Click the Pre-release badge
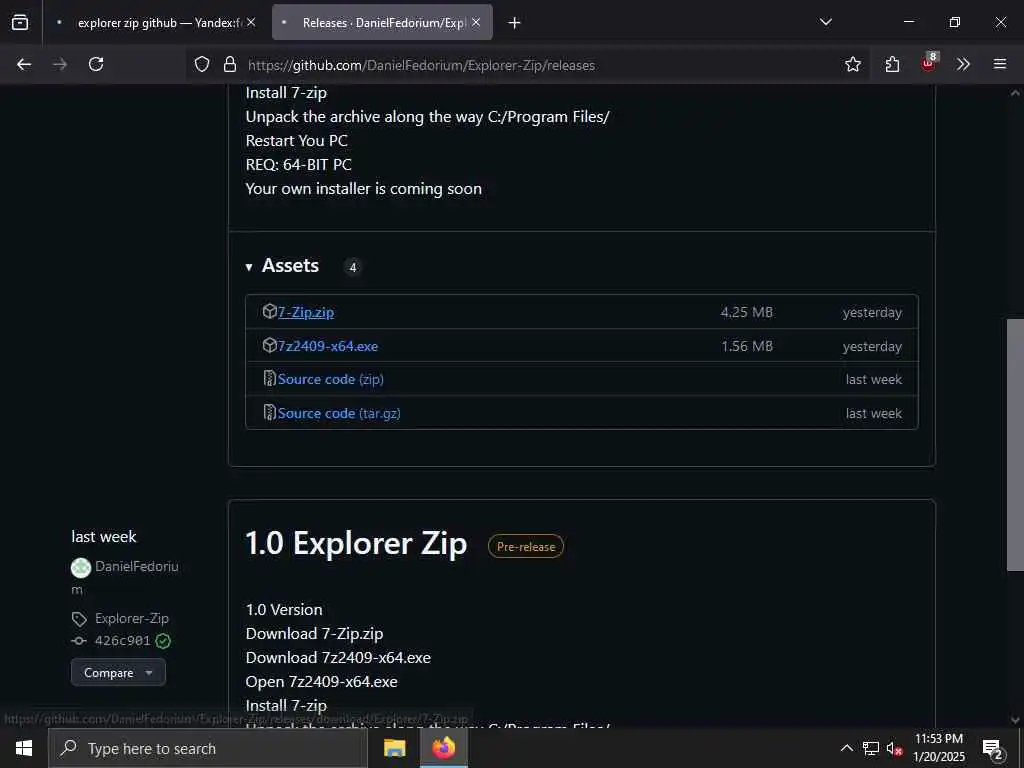This screenshot has width=1024, height=768. (526, 547)
